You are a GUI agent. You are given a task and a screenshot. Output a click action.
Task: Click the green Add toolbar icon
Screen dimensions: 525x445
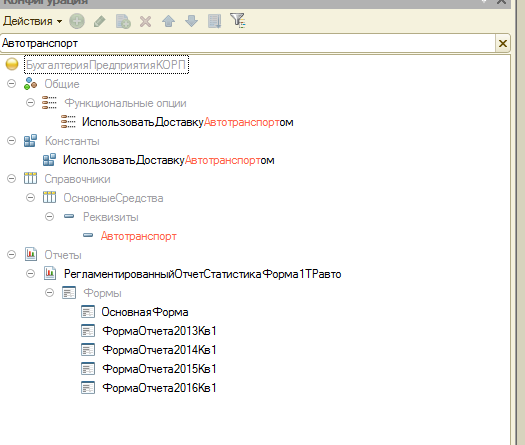[77, 21]
